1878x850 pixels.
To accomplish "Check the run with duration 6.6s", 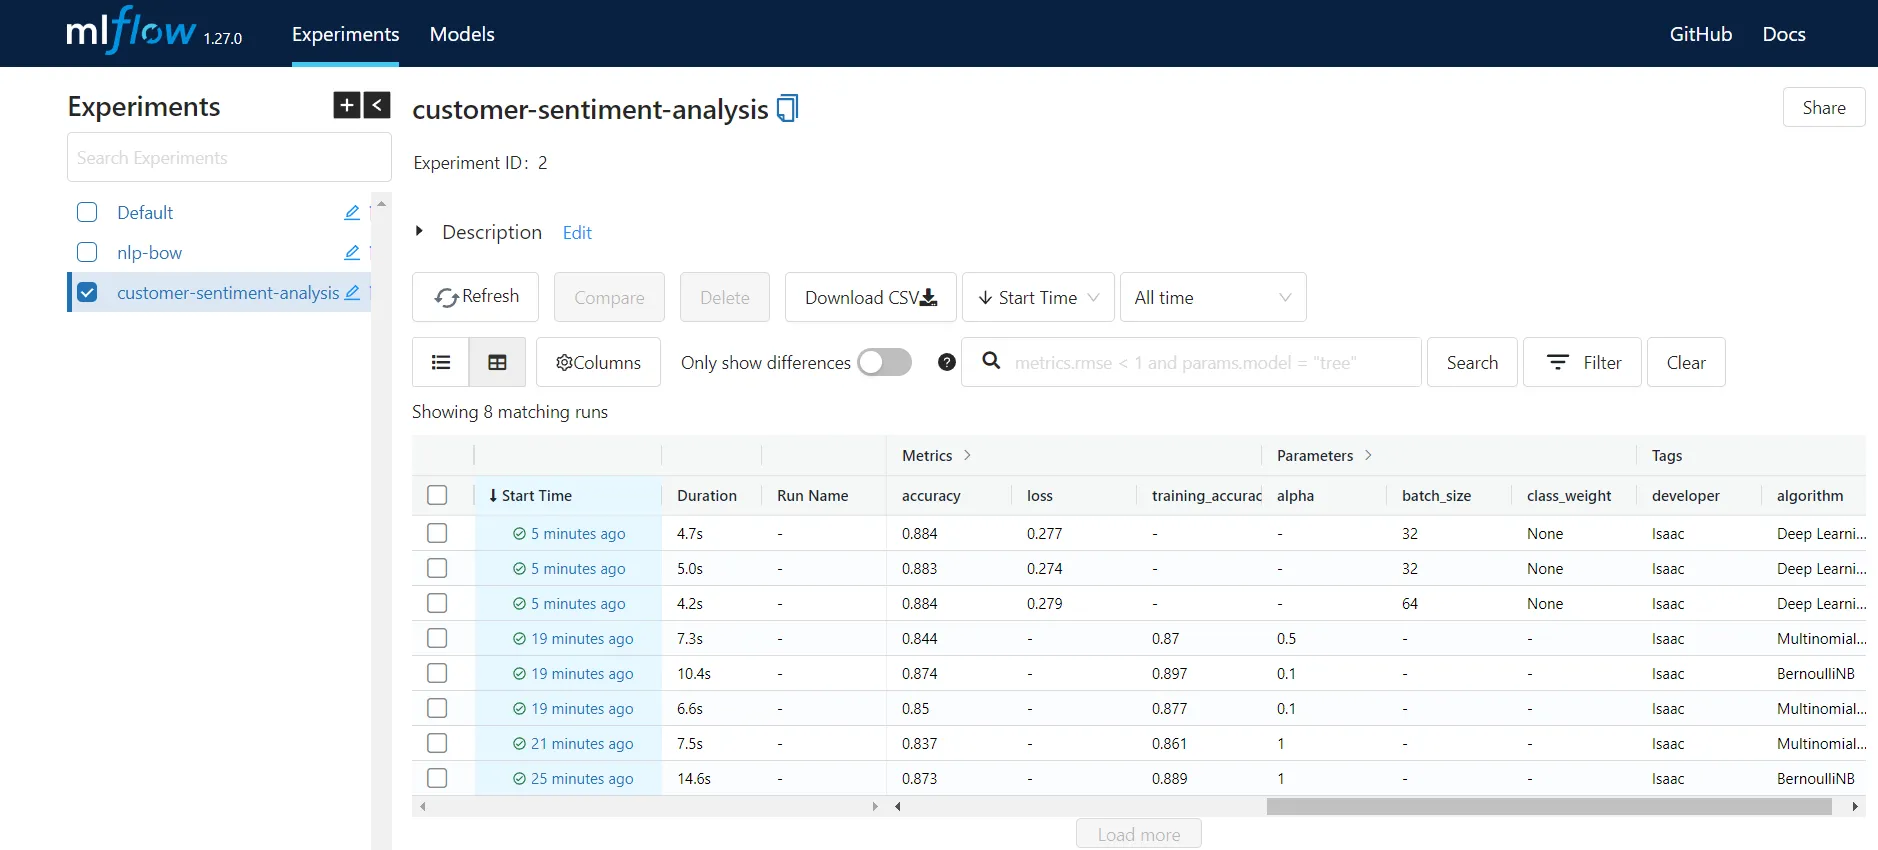I will point(437,708).
